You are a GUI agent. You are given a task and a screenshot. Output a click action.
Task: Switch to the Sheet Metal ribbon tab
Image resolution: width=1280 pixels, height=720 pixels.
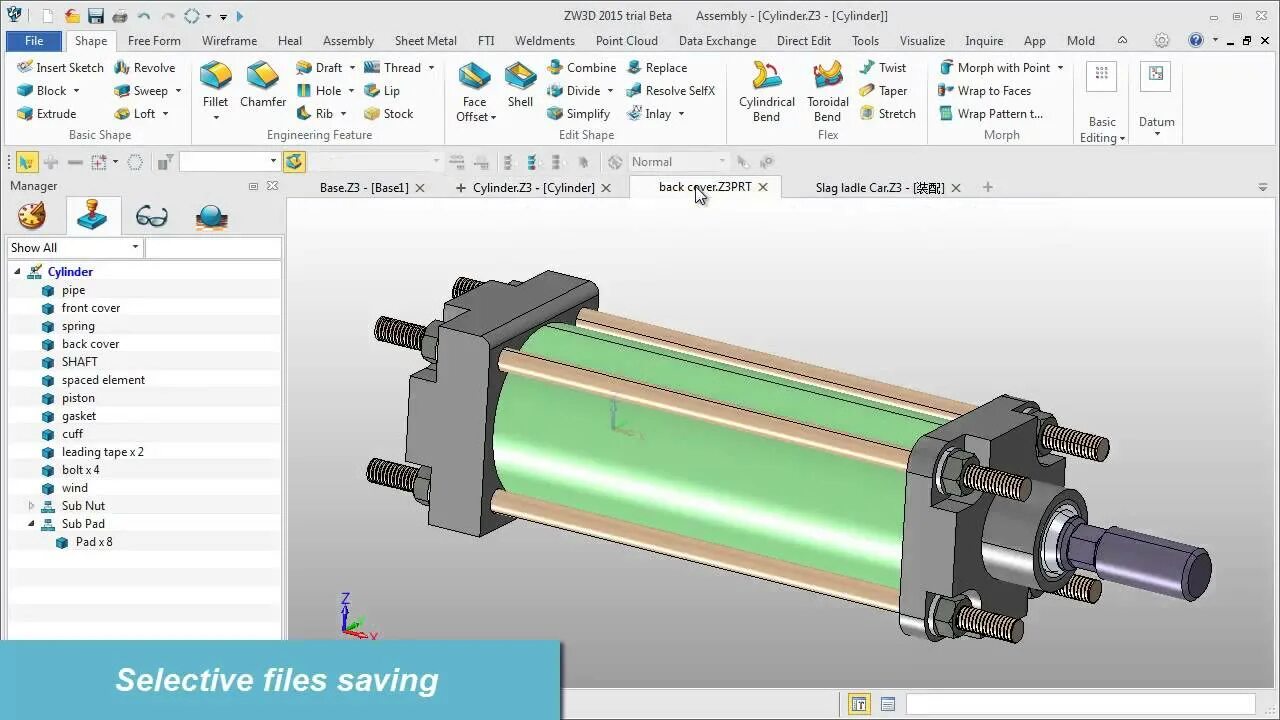point(426,41)
